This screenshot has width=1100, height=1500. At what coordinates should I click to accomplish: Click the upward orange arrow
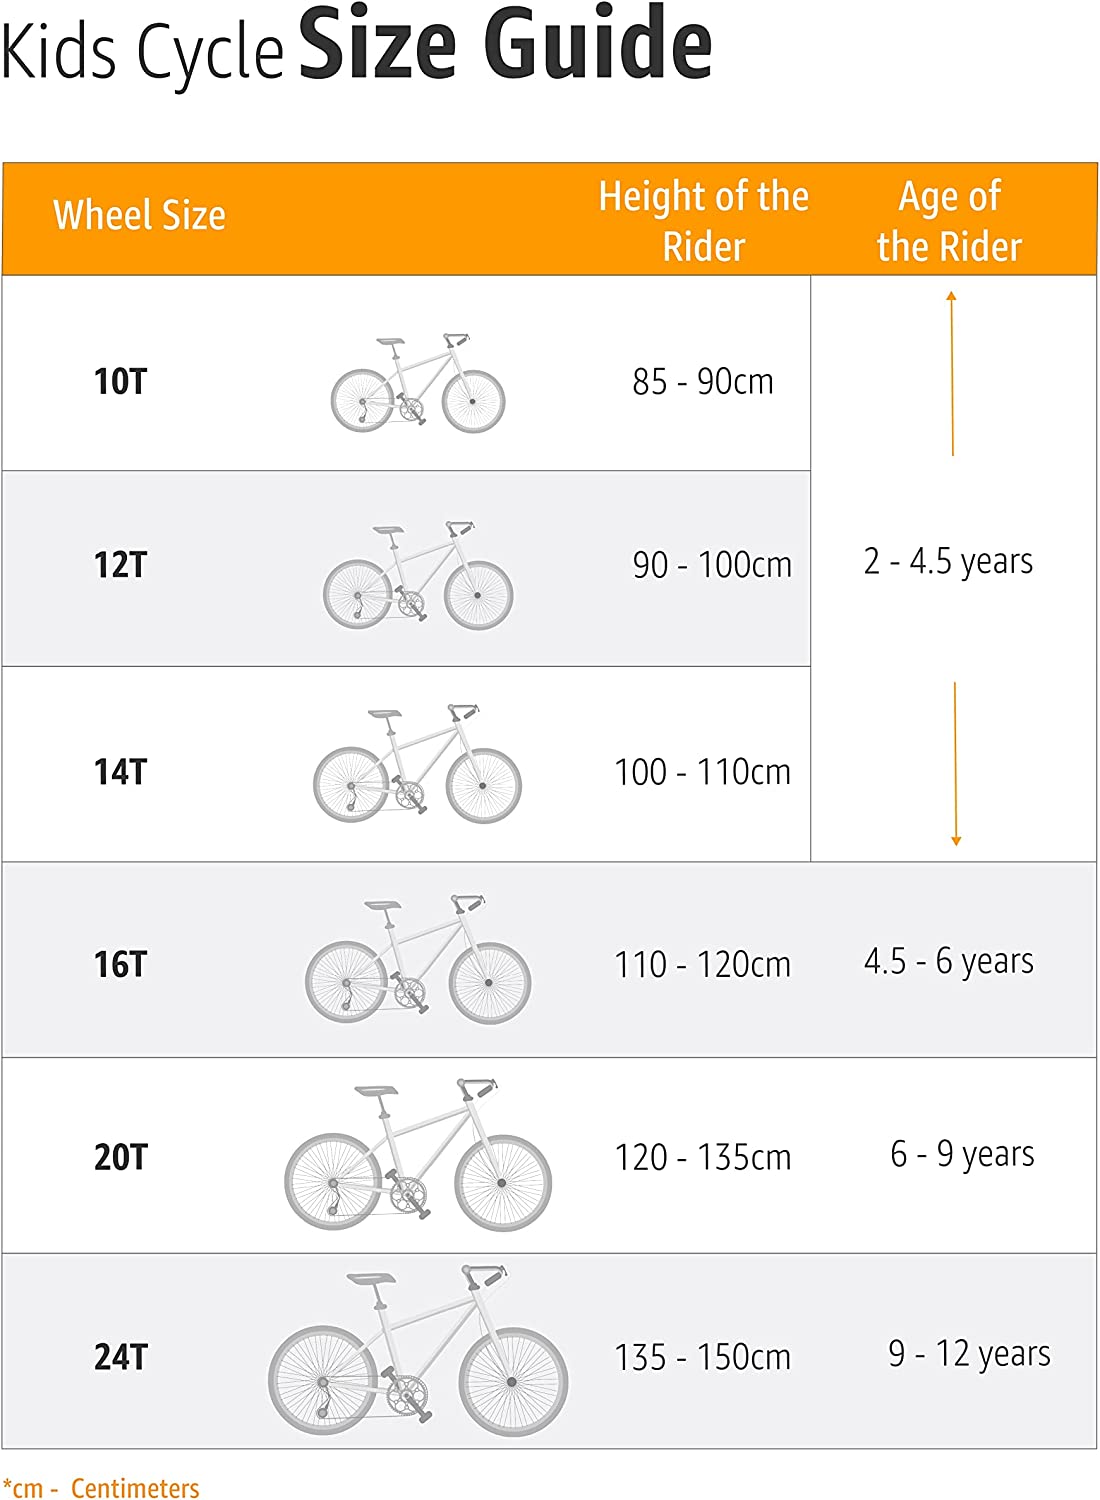point(952,373)
